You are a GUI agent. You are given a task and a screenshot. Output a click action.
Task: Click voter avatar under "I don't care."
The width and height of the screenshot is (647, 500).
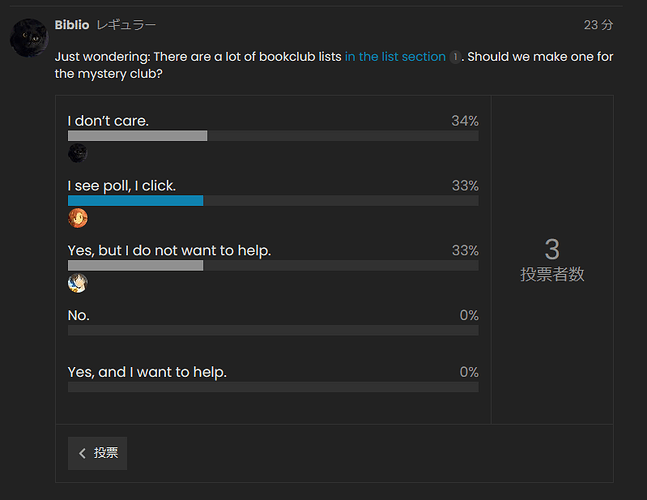[77, 153]
